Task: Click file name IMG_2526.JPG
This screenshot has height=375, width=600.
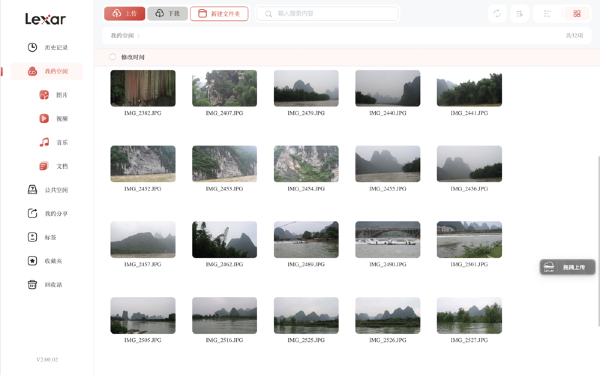Action: pyautogui.click(x=388, y=340)
